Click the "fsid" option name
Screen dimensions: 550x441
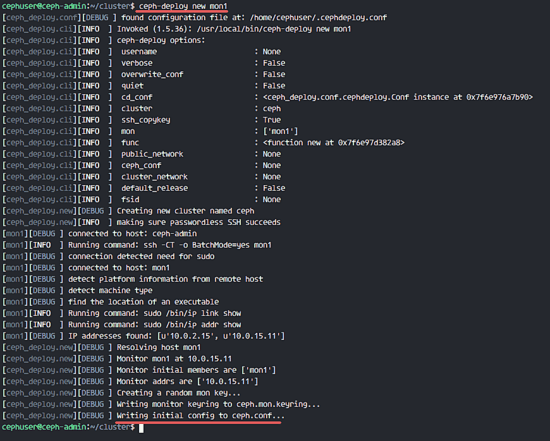click(130, 199)
